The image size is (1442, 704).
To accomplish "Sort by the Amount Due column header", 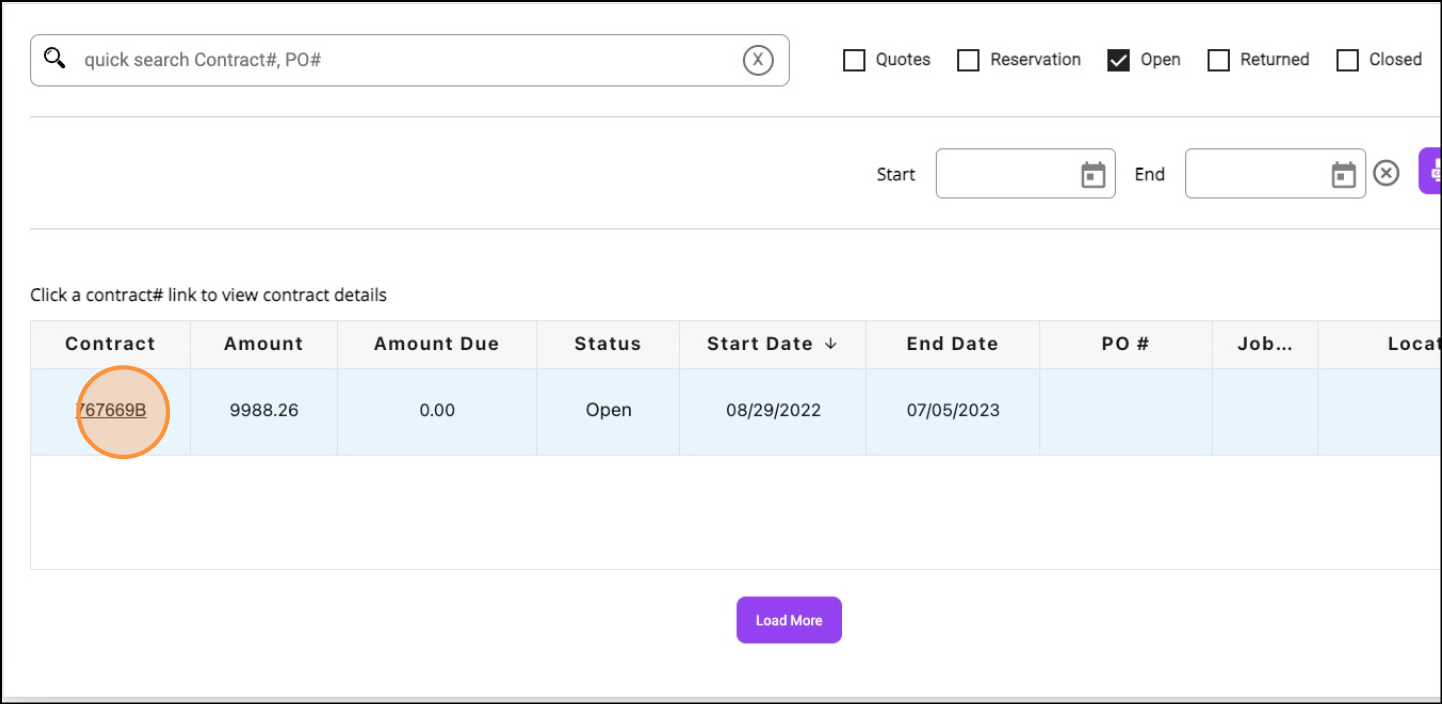I will point(436,344).
